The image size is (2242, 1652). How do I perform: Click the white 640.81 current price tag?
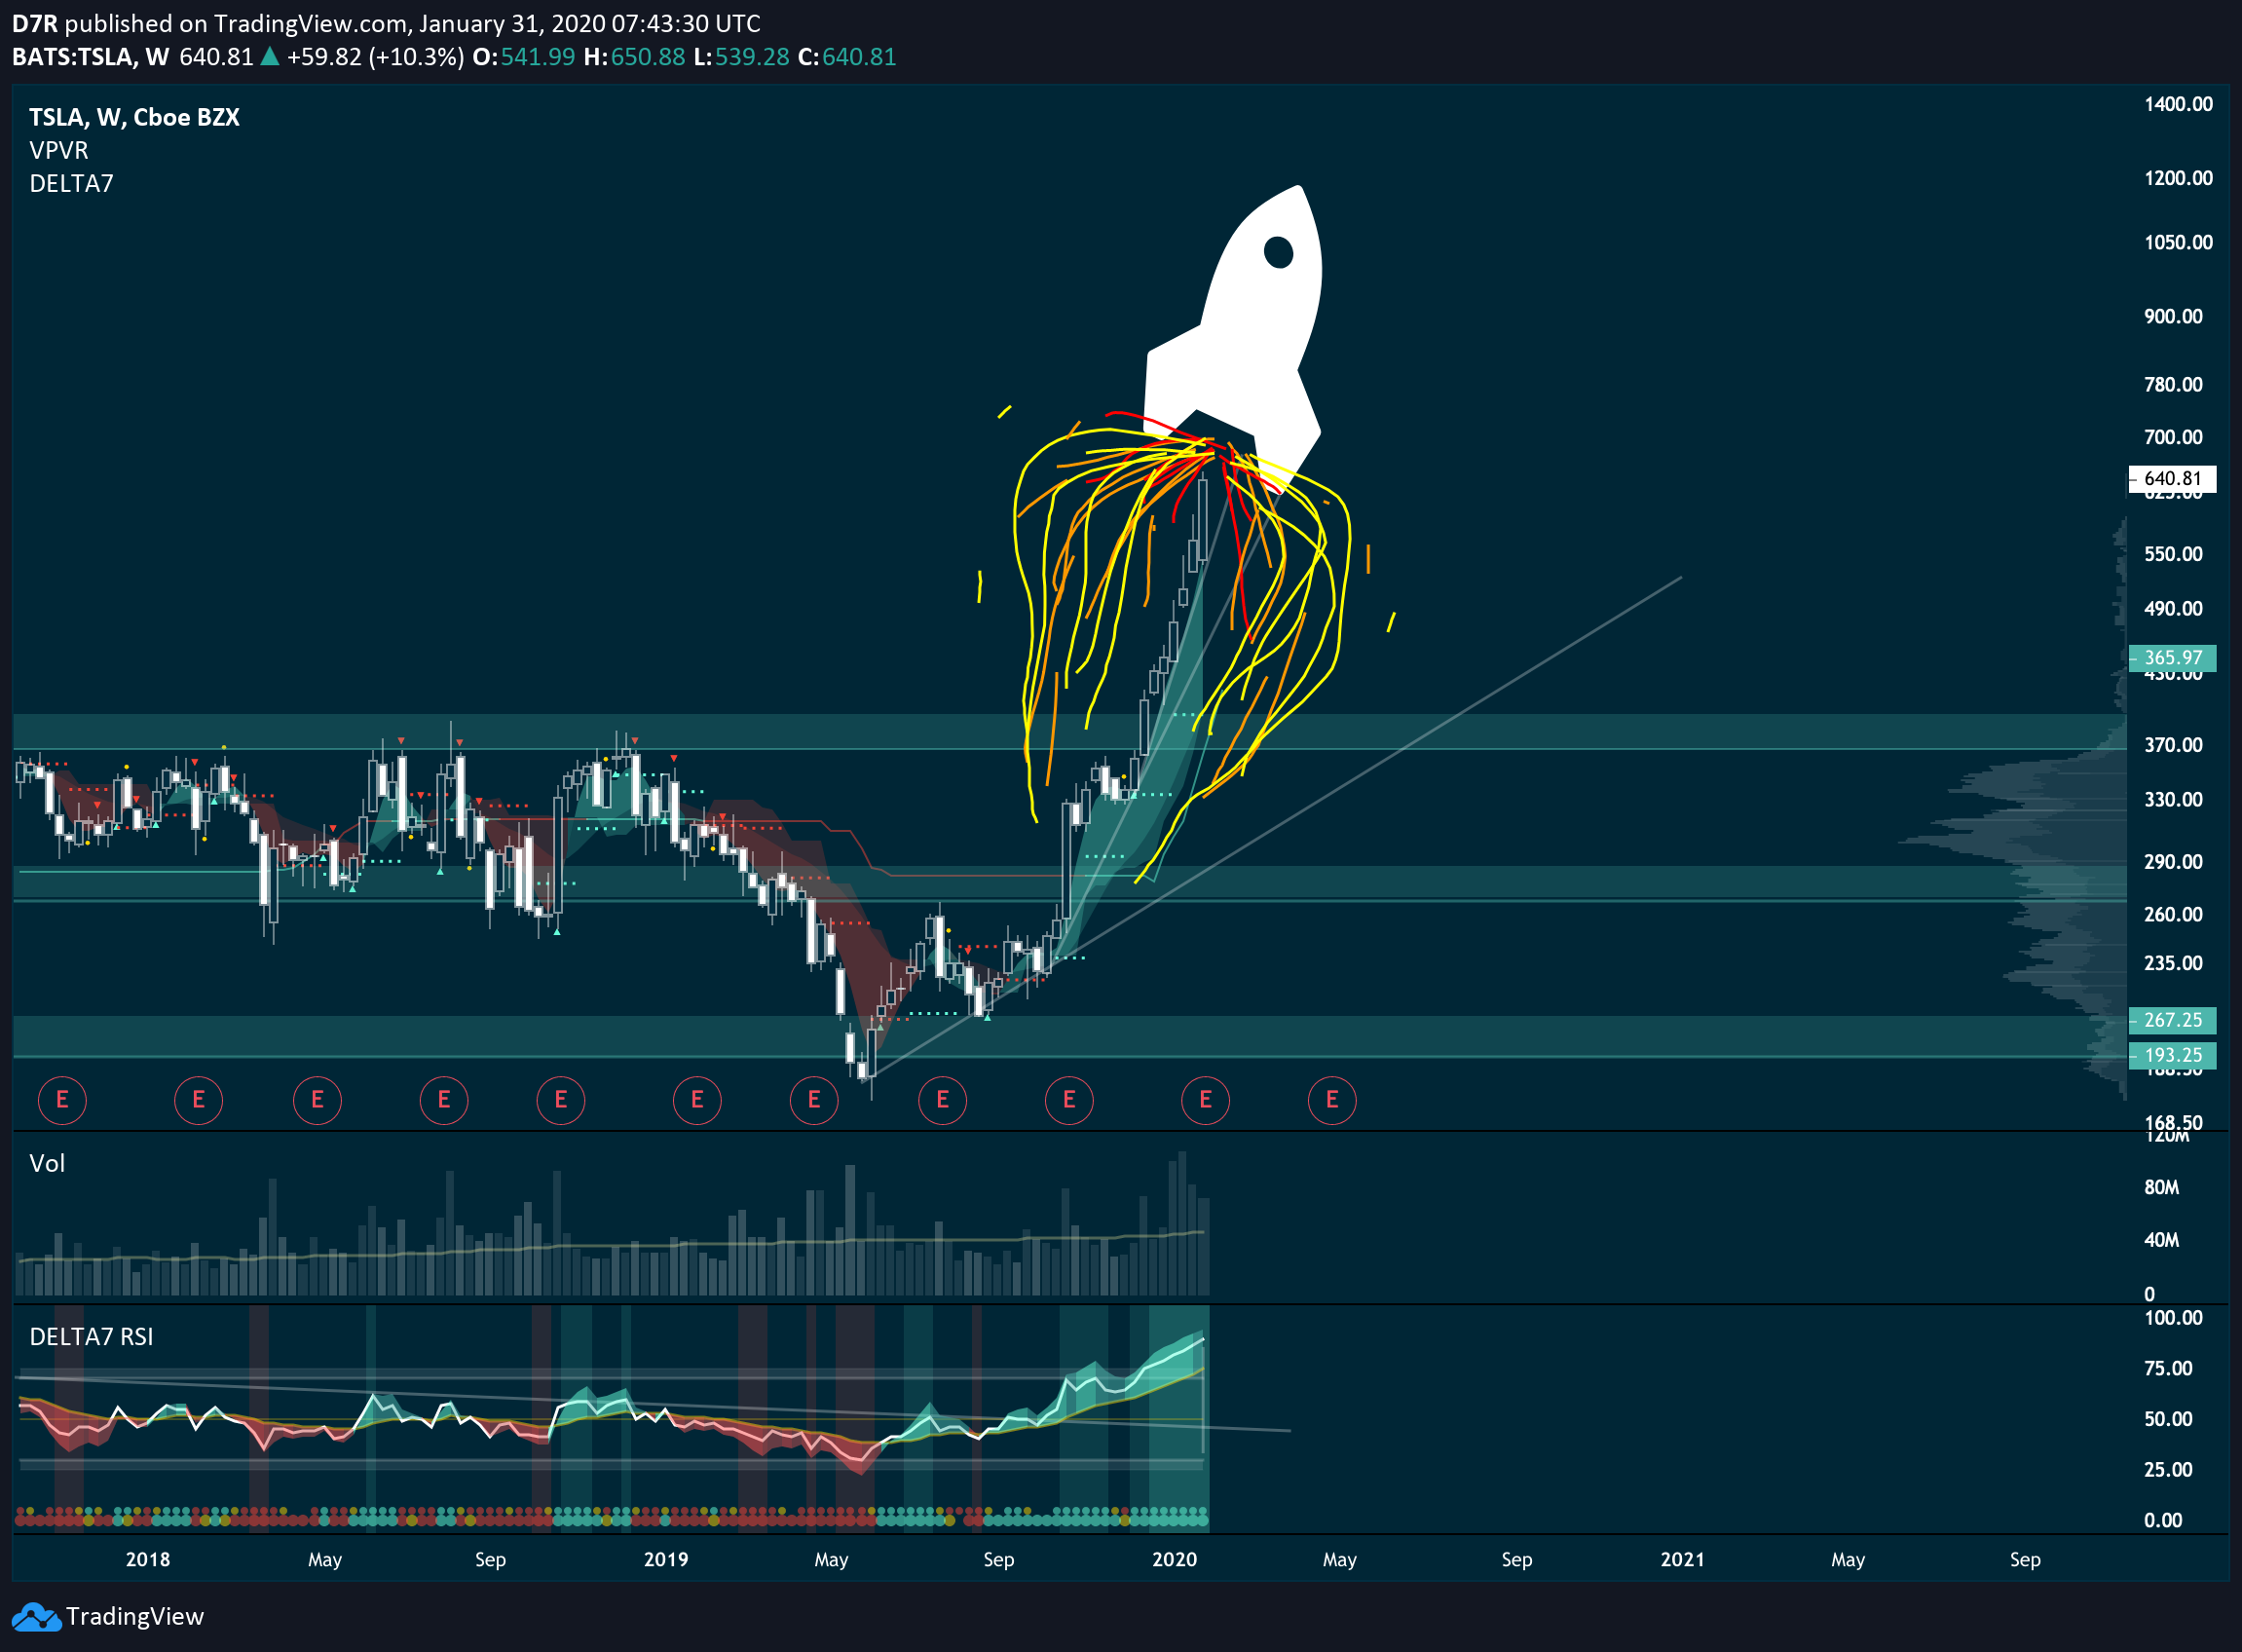[2172, 479]
